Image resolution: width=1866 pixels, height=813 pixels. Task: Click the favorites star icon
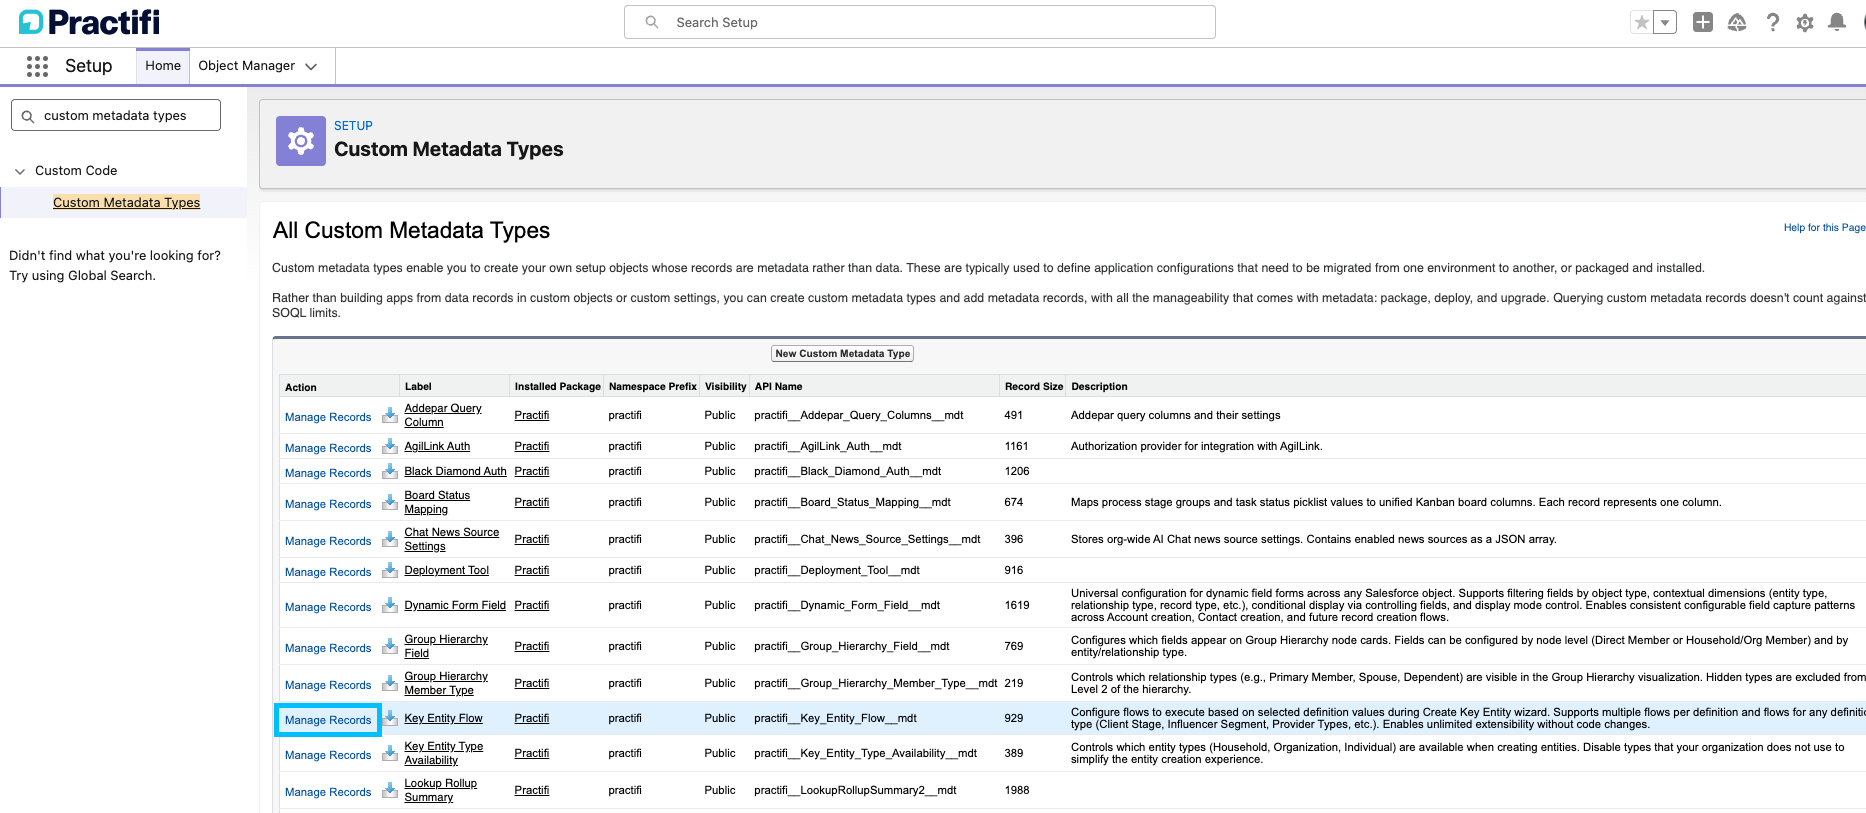coord(1641,22)
